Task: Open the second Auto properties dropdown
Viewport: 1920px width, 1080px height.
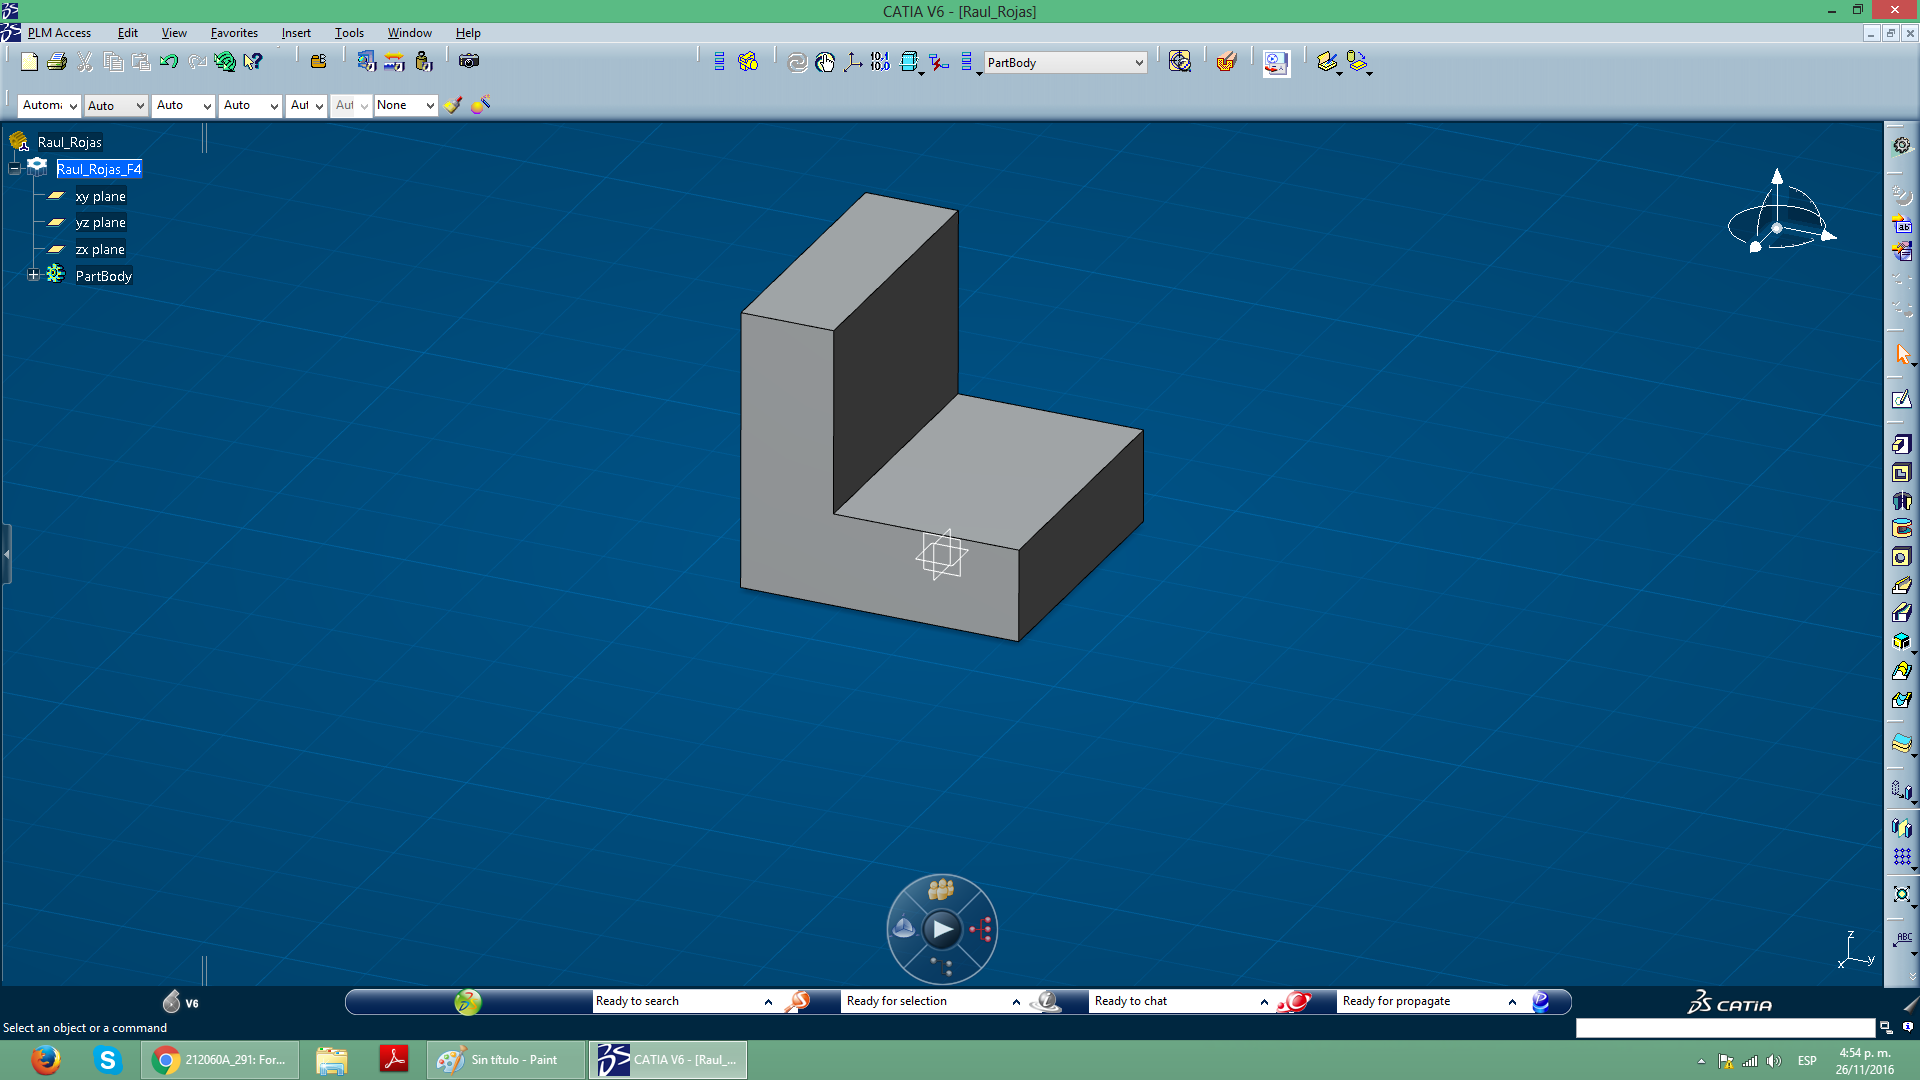Action: 116,105
